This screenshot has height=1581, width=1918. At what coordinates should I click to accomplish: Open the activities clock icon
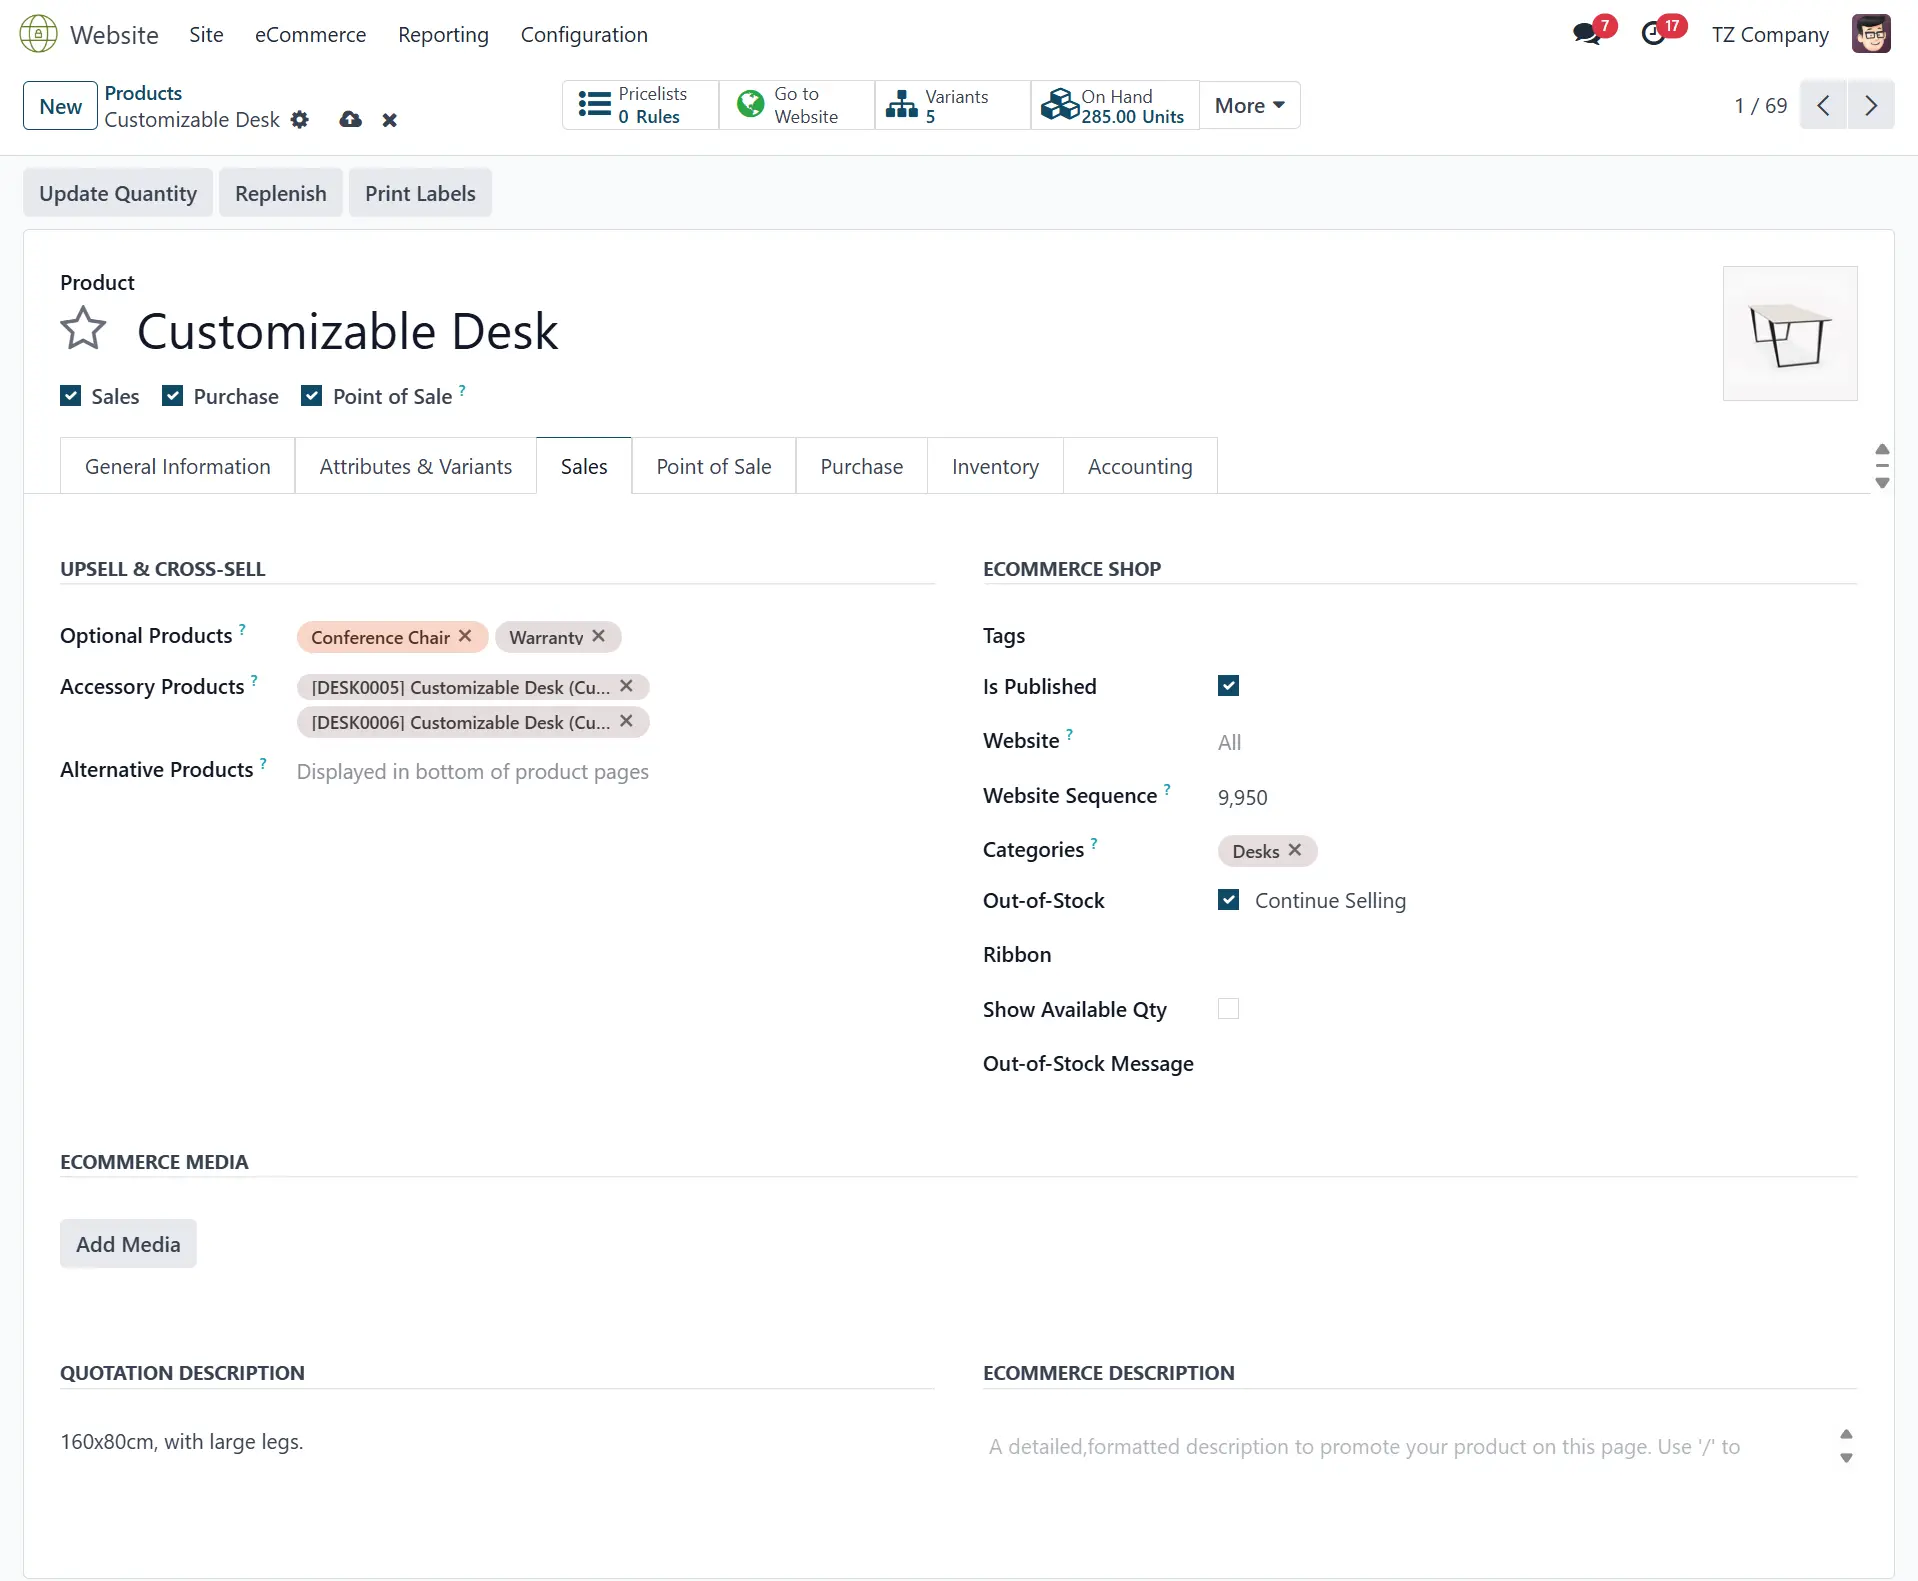[1654, 34]
